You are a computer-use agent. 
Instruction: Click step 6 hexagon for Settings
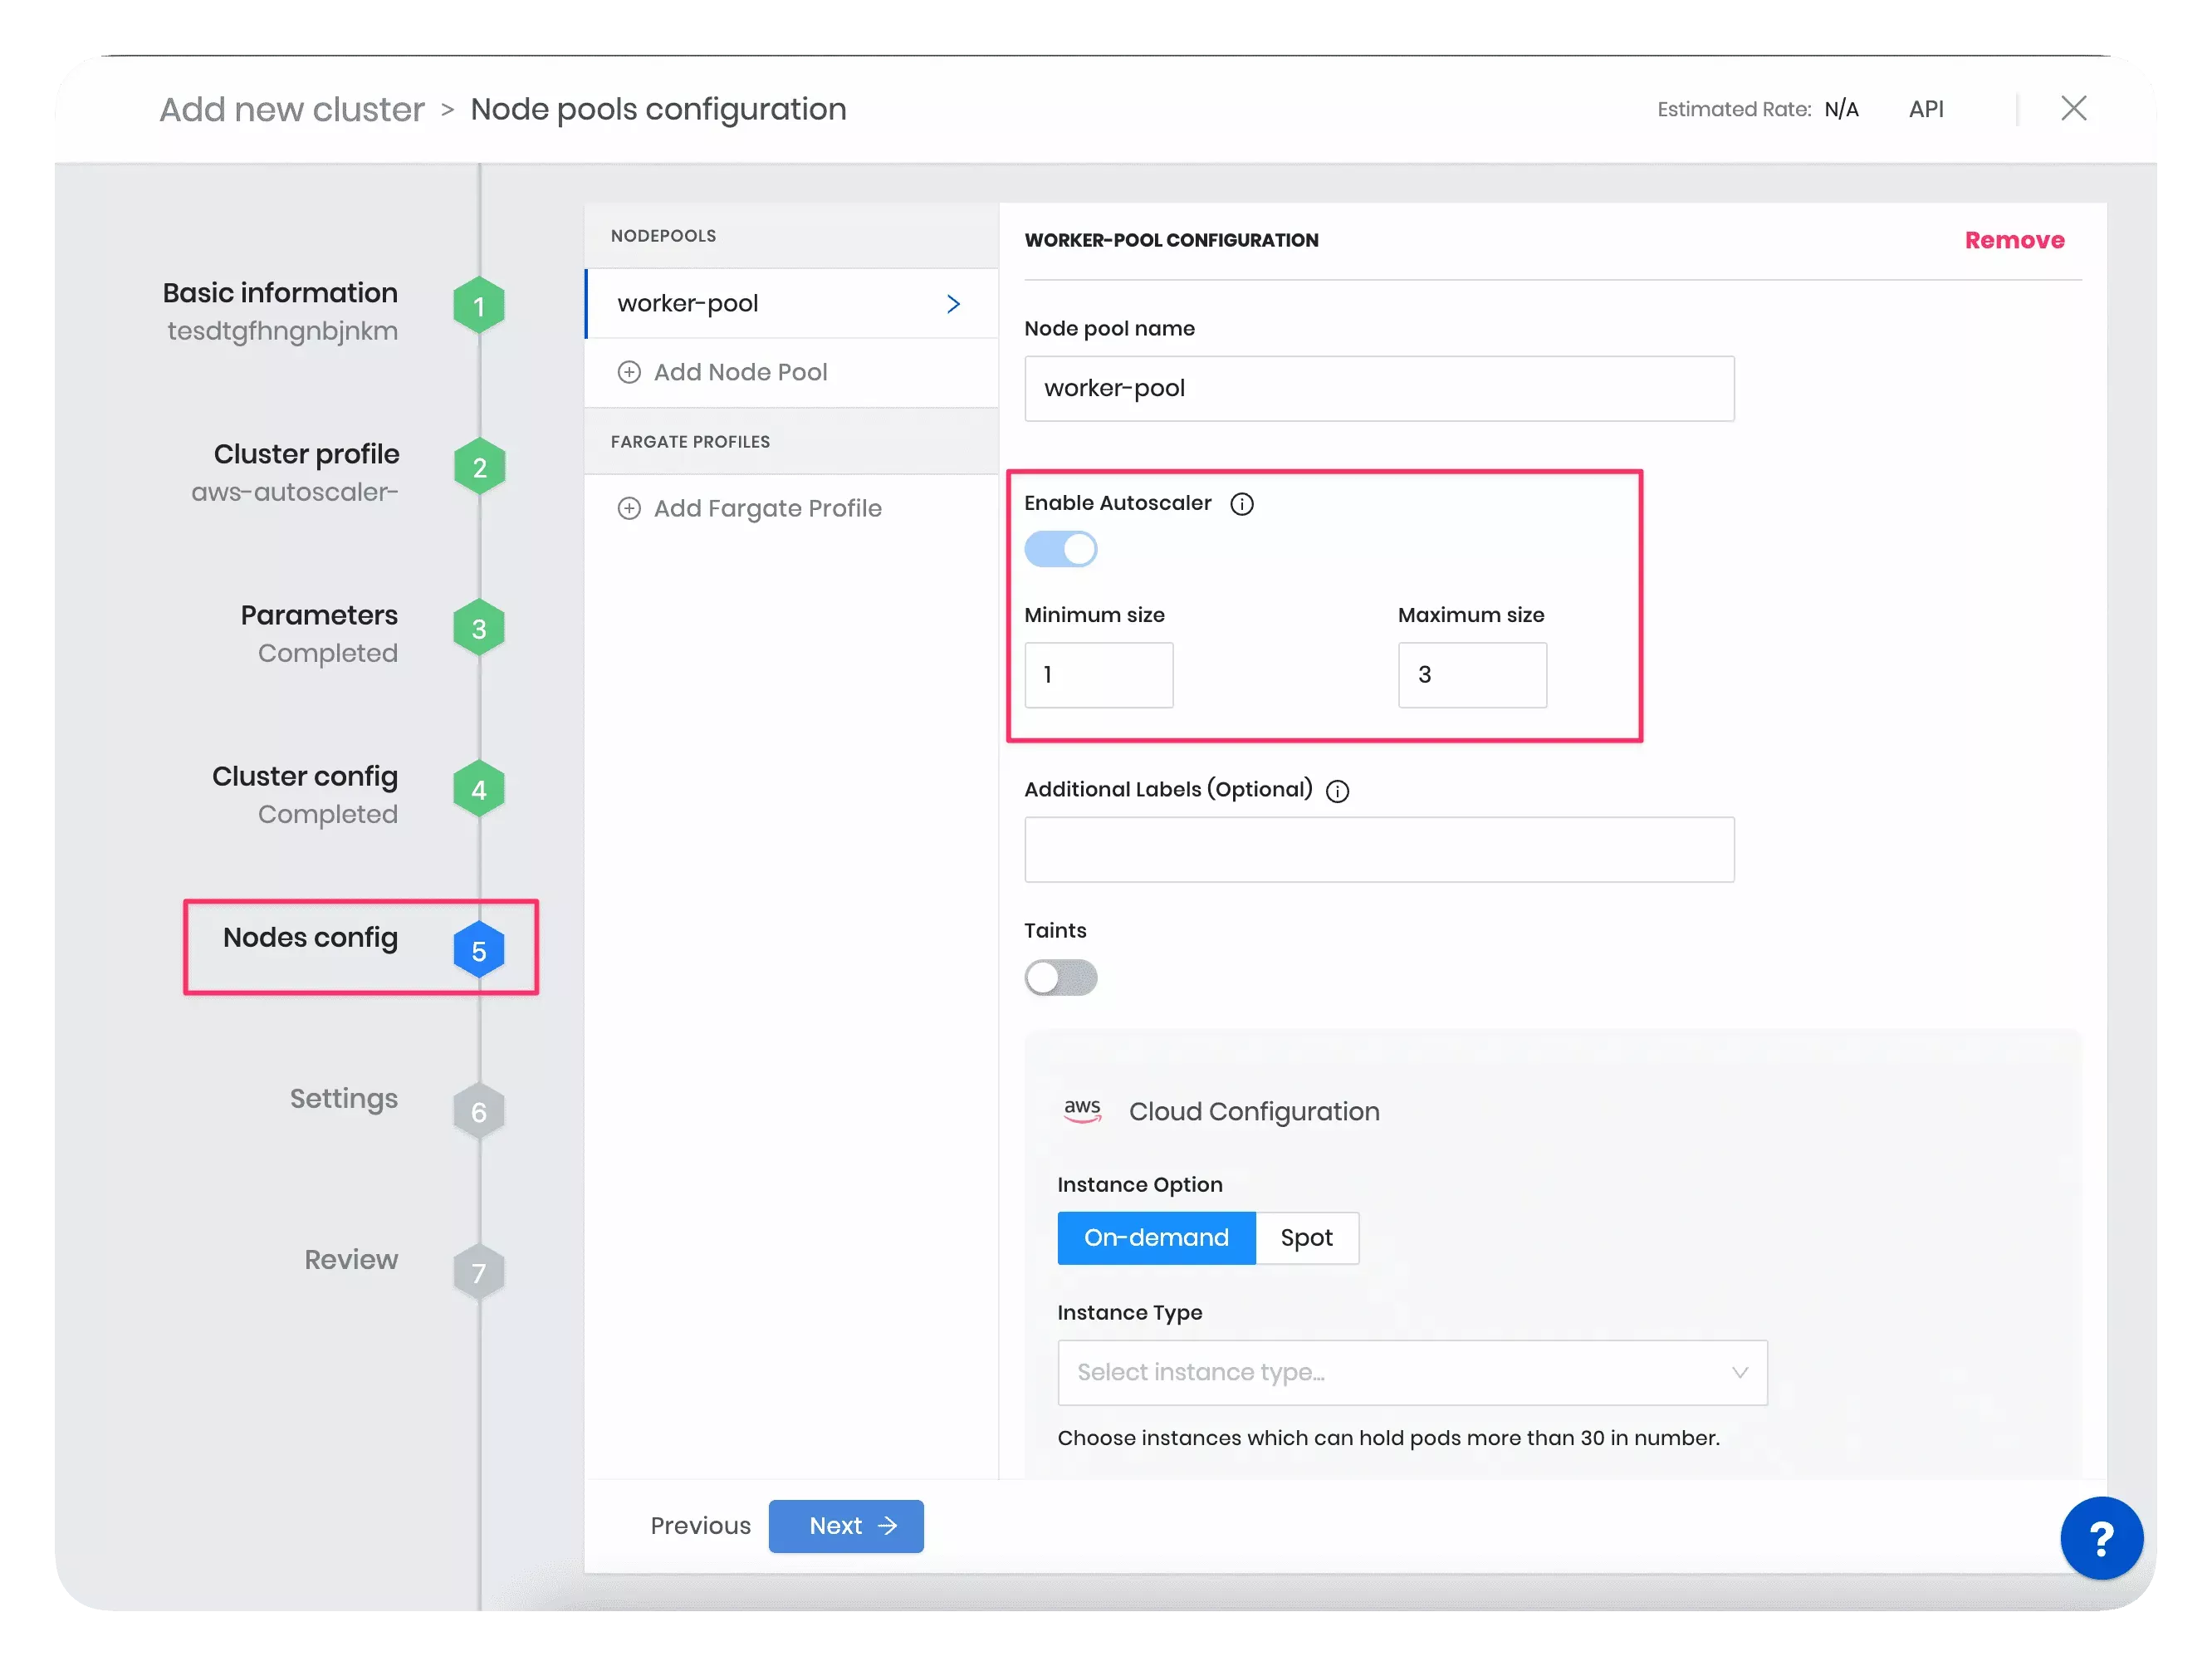tap(479, 1112)
